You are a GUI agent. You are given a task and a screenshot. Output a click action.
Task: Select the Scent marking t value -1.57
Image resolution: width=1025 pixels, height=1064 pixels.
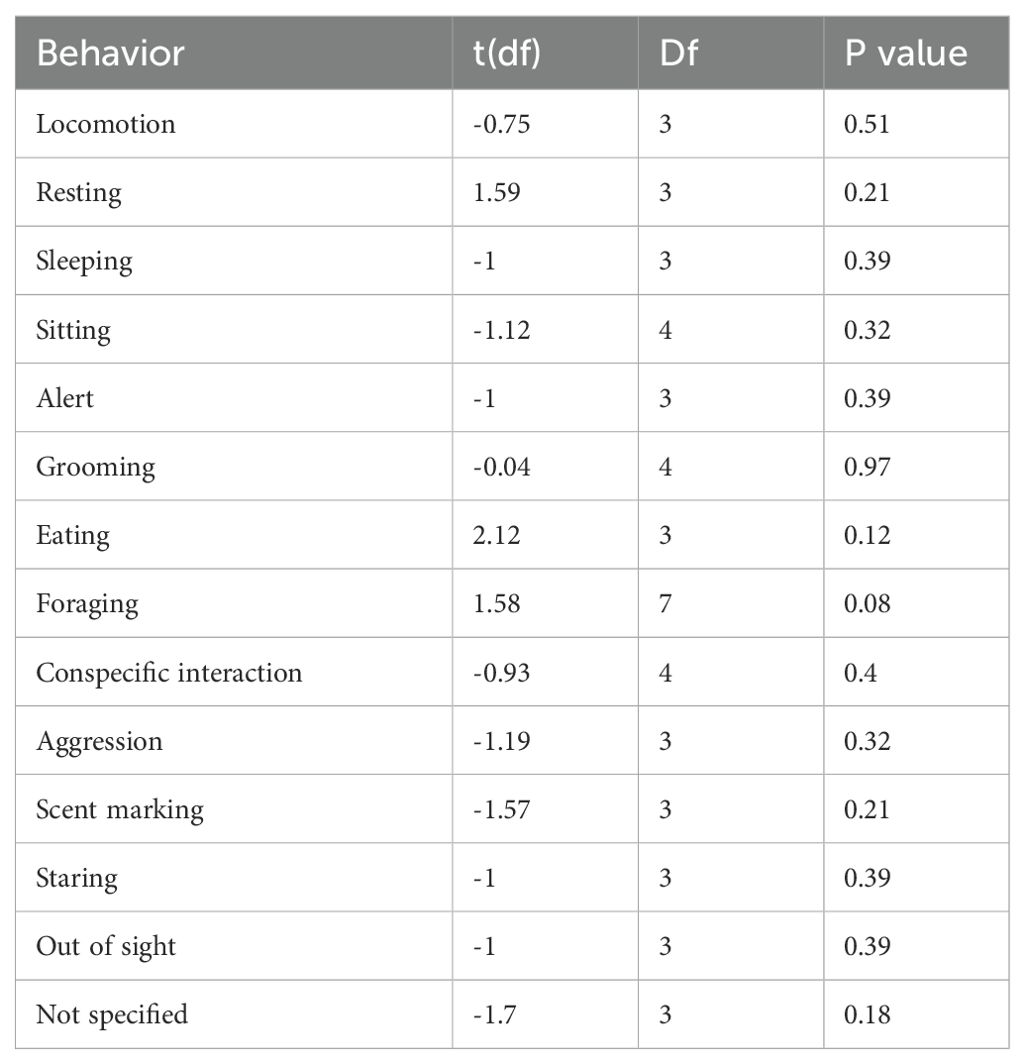(x=501, y=810)
